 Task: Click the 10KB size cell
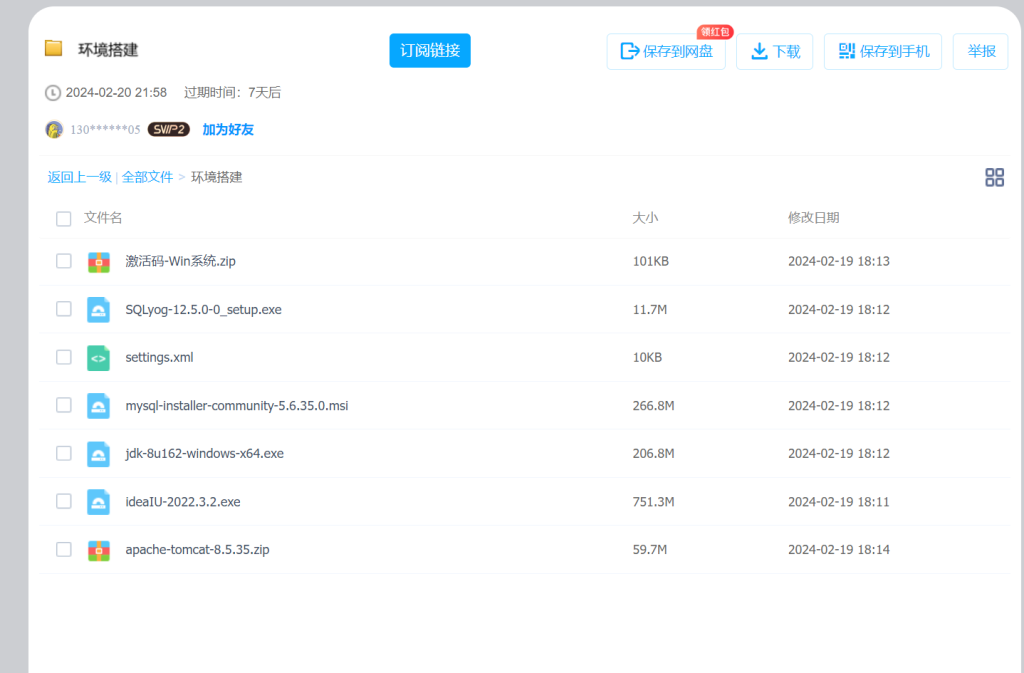(647, 357)
